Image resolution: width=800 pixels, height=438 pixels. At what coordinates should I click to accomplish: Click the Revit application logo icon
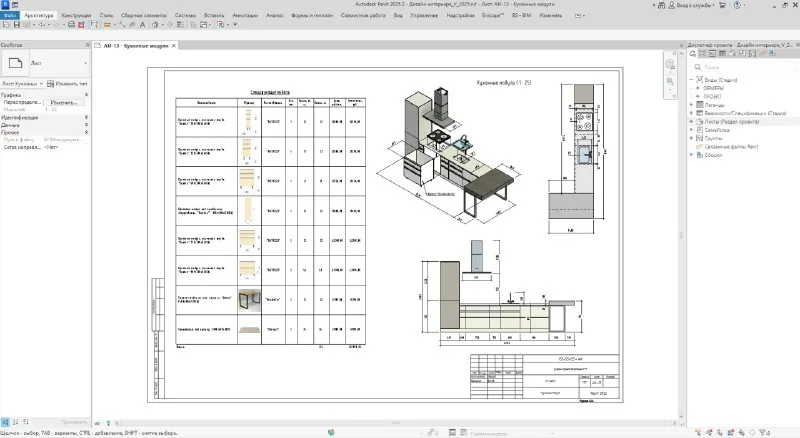point(5,5)
